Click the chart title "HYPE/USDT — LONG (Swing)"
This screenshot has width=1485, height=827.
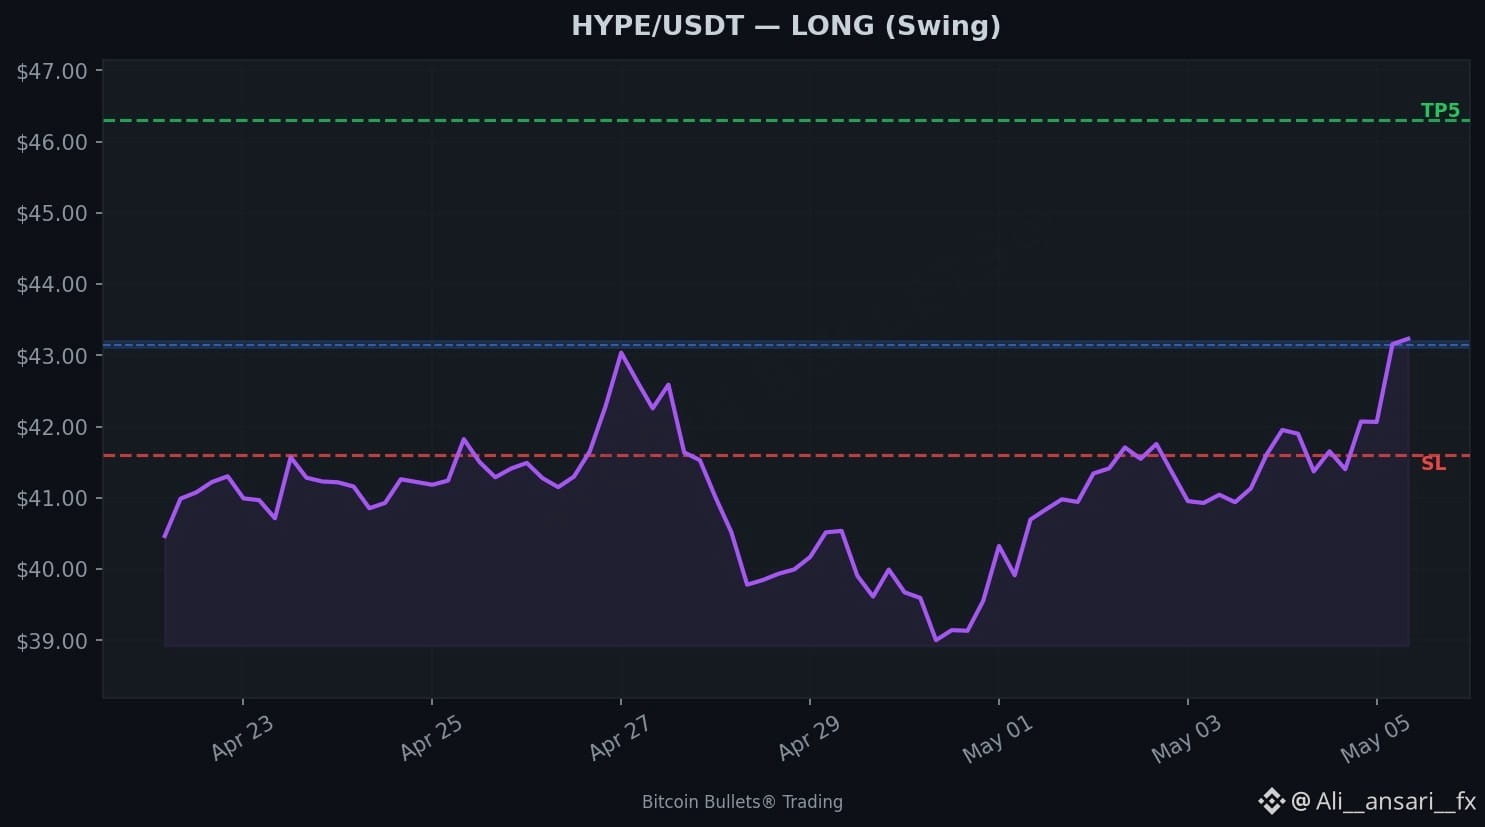click(x=786, y=26)
